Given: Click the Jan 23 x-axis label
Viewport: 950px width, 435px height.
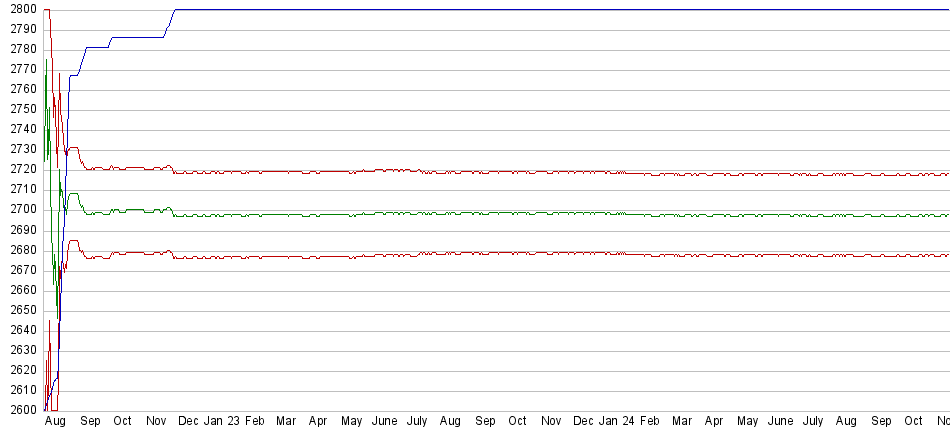Looking at the screenshot, I should (221, 422).
